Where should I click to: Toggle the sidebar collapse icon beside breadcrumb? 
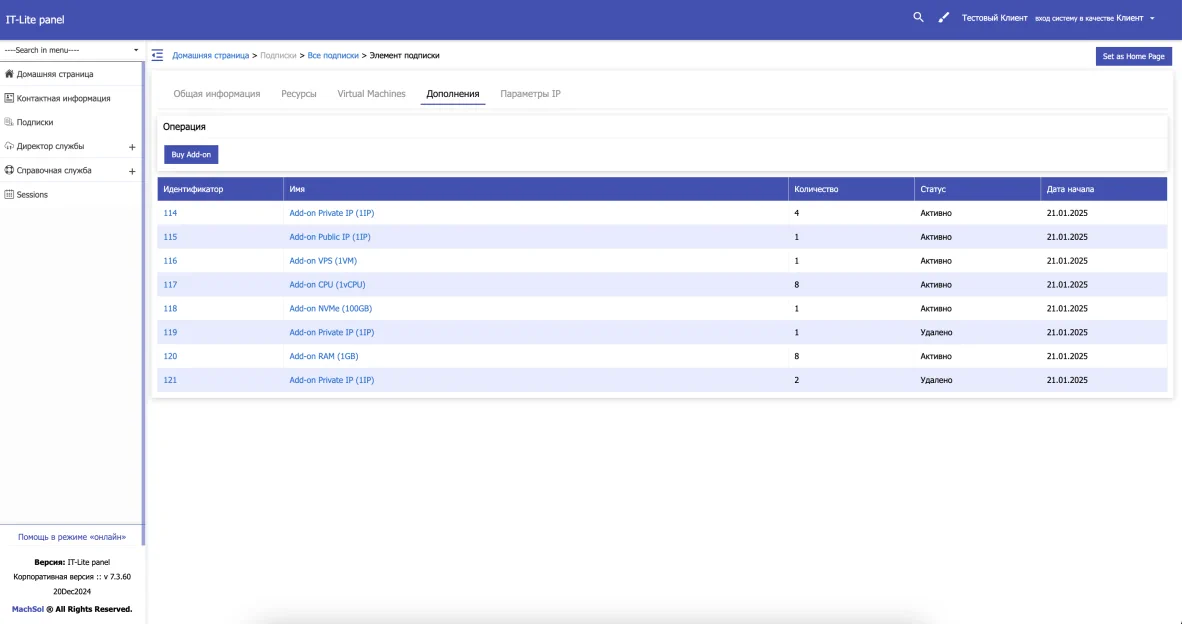[157, 55]
